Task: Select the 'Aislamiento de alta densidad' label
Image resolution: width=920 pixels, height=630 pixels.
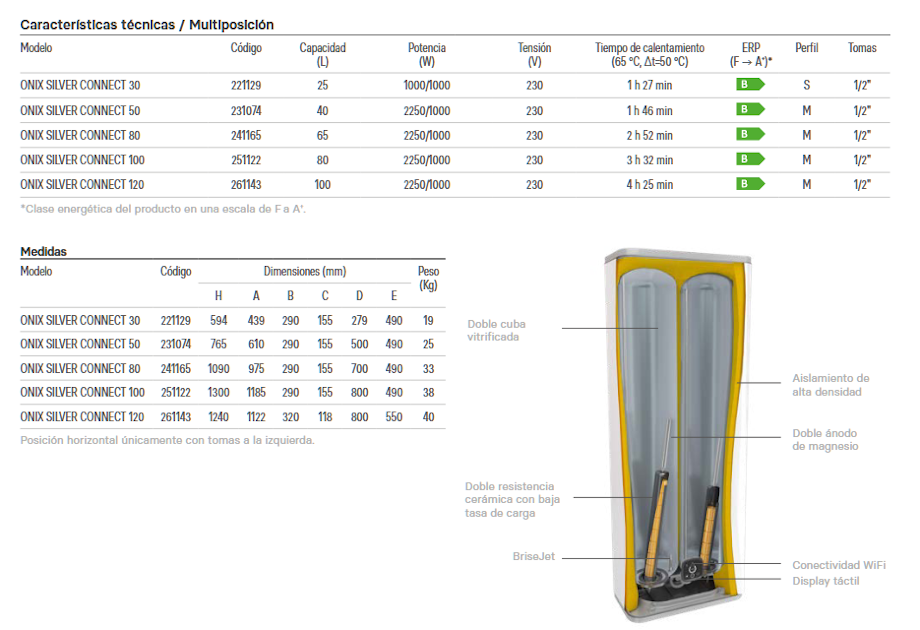Action: 830,385
